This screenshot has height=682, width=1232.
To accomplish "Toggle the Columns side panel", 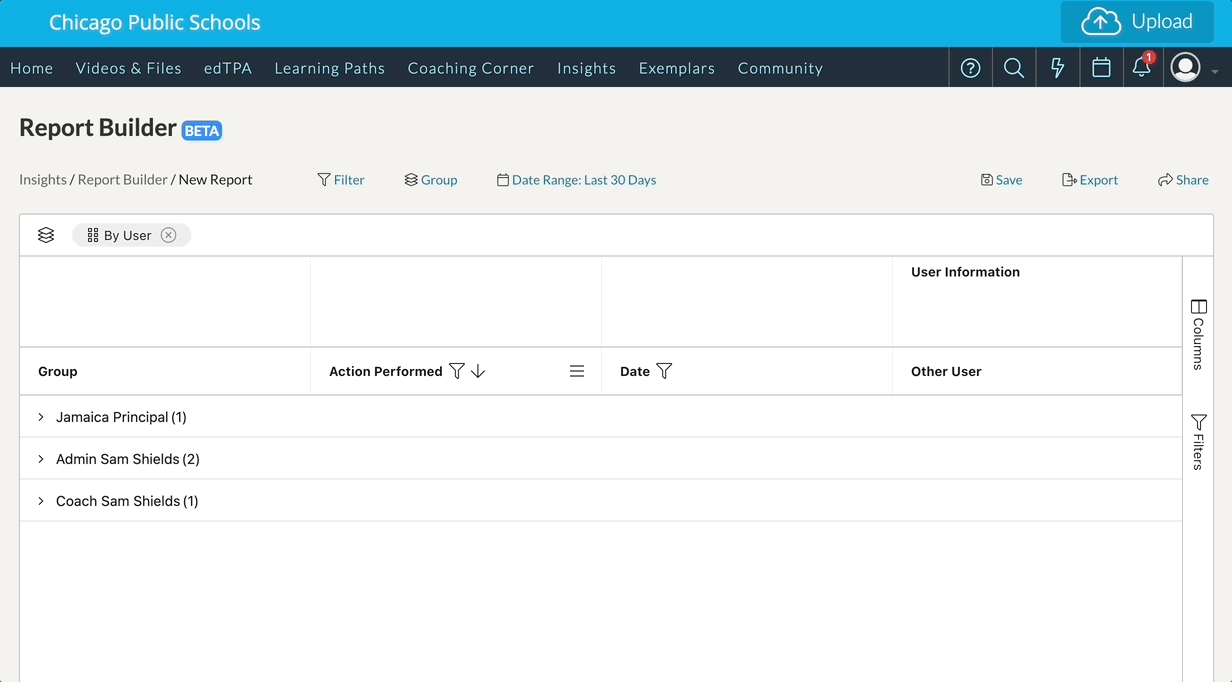I will point(1198,335).
